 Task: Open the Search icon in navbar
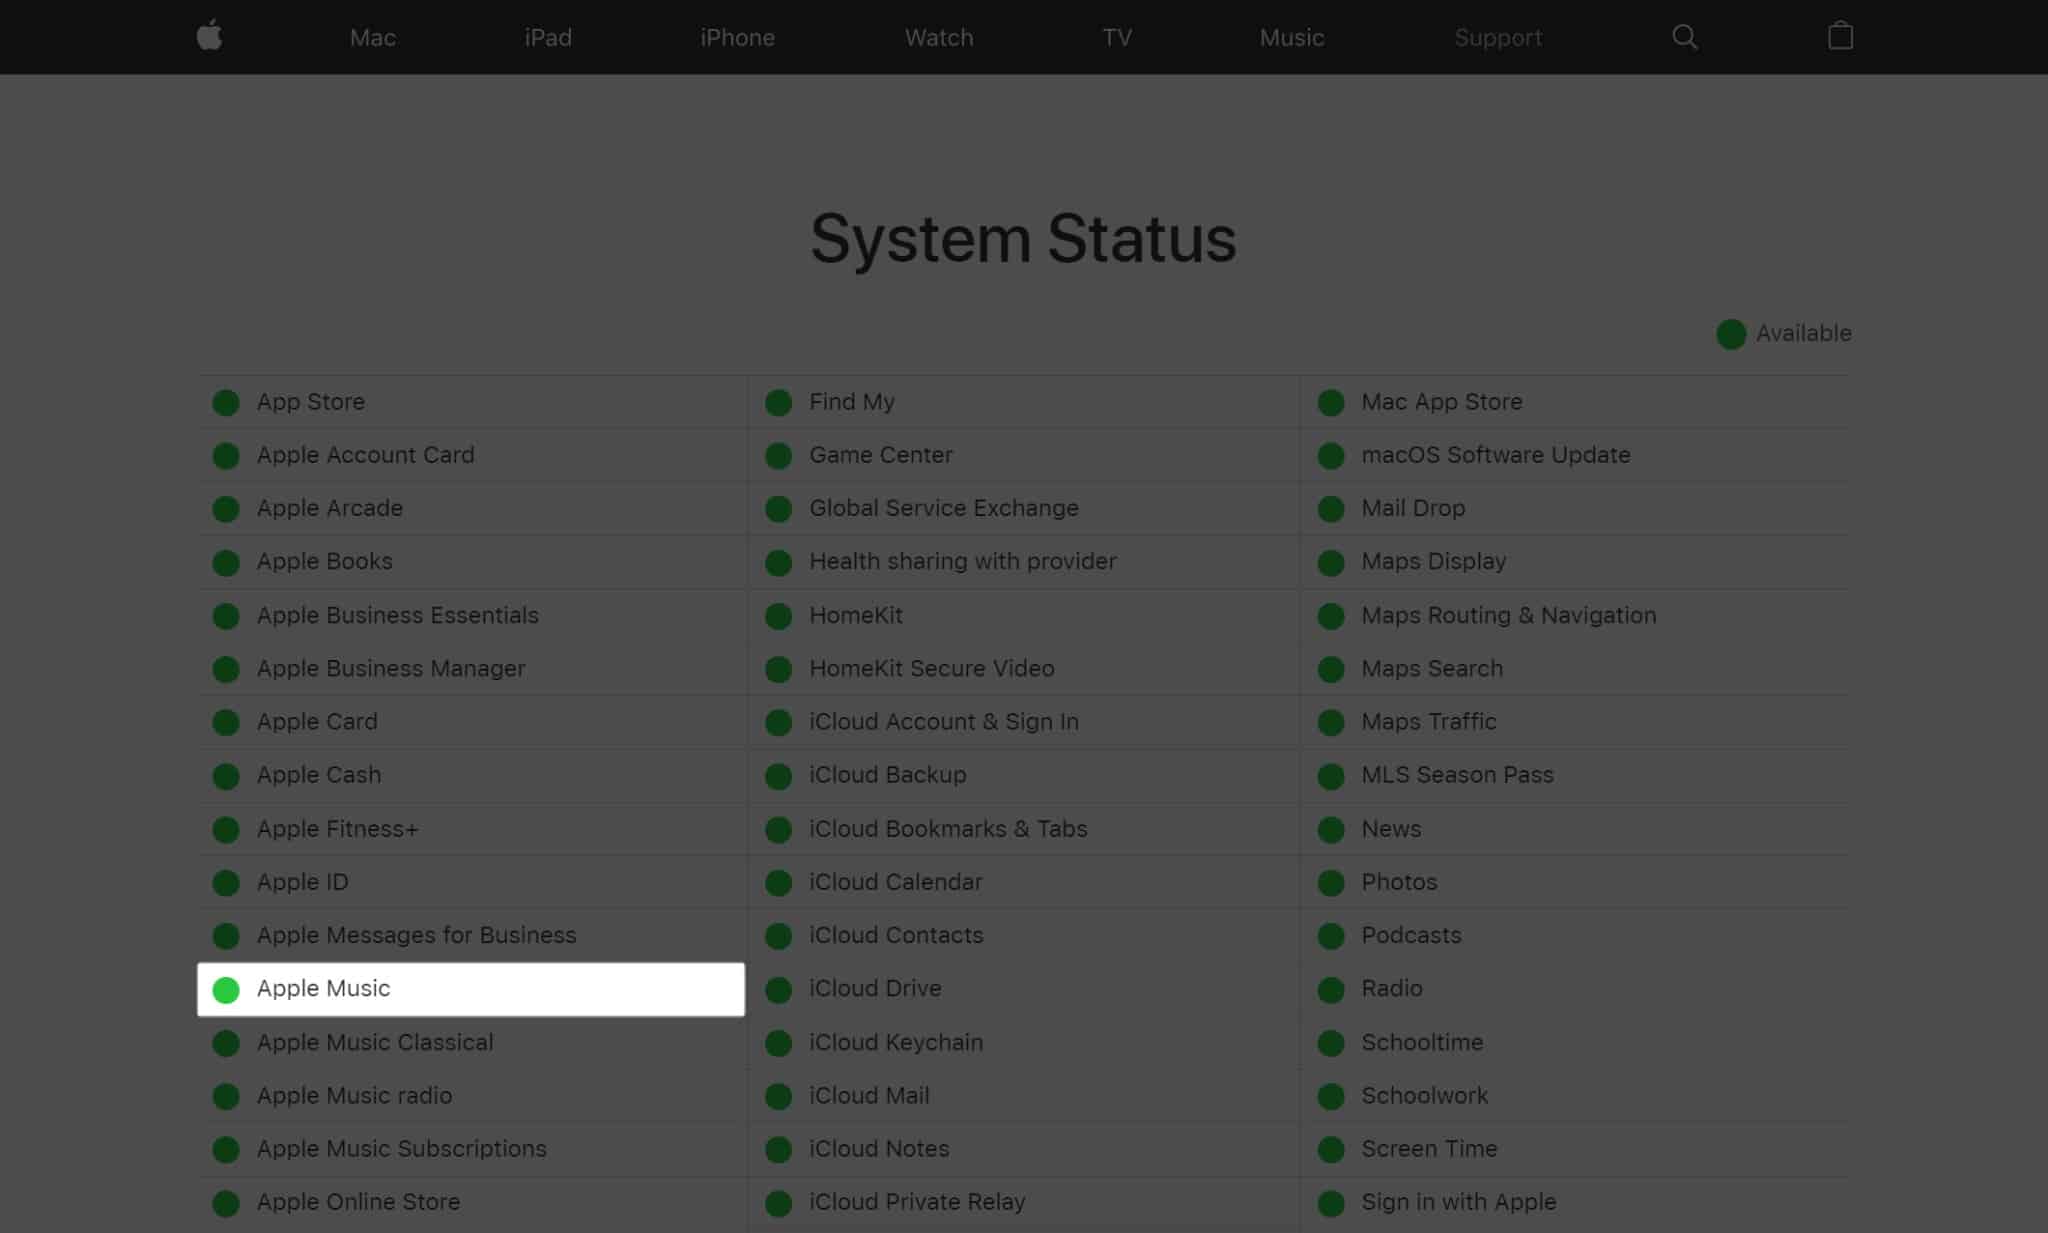[x=1684, y=37]
